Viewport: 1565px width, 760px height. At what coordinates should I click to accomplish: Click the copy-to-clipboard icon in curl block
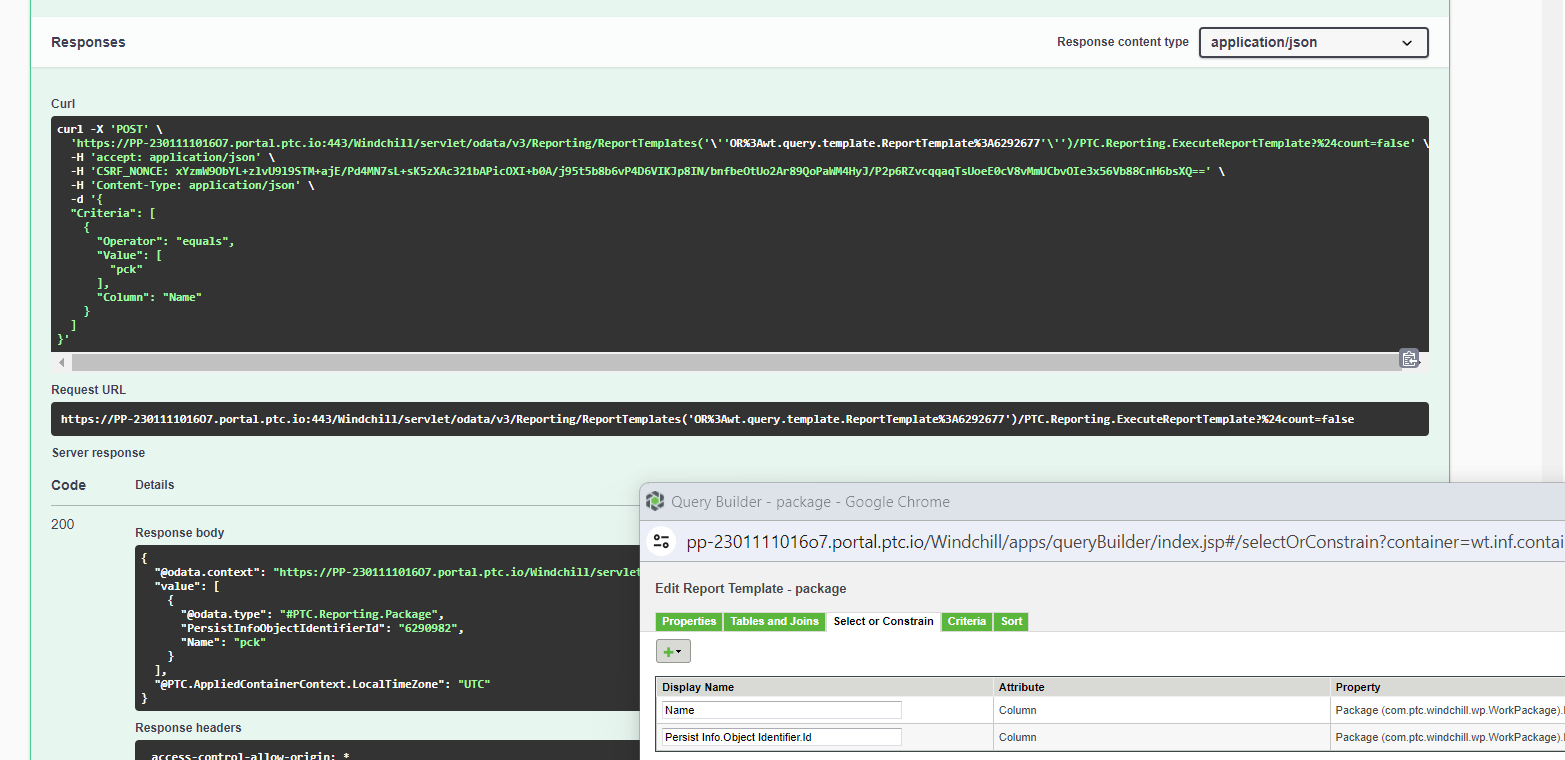(x=1409, y=358)
